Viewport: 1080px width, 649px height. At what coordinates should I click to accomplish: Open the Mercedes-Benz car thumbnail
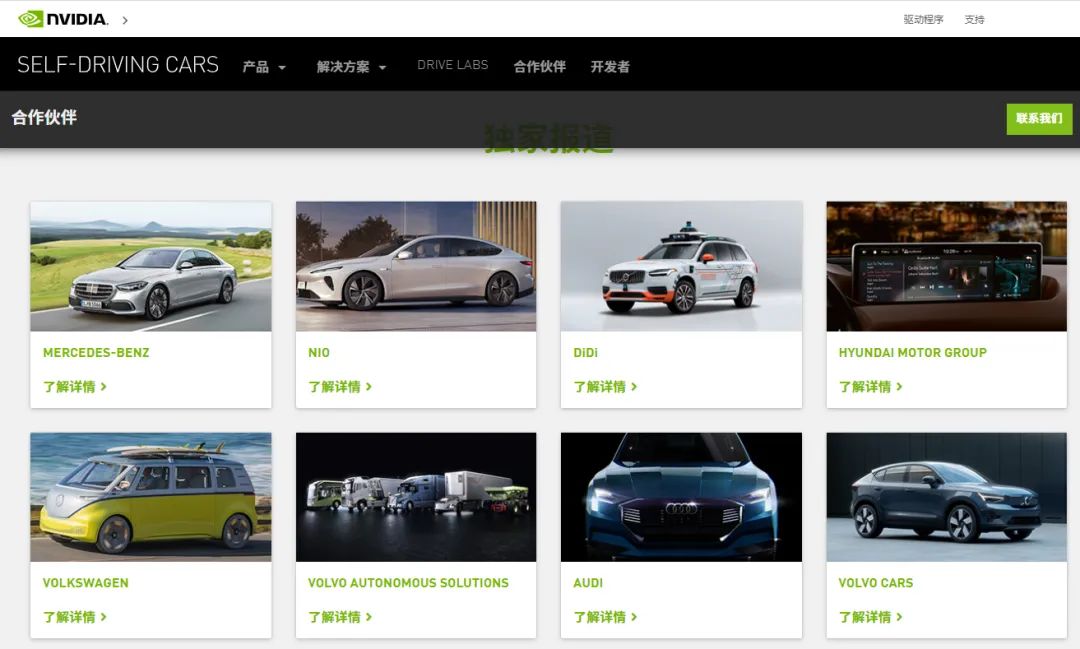(x=151, y=266)
